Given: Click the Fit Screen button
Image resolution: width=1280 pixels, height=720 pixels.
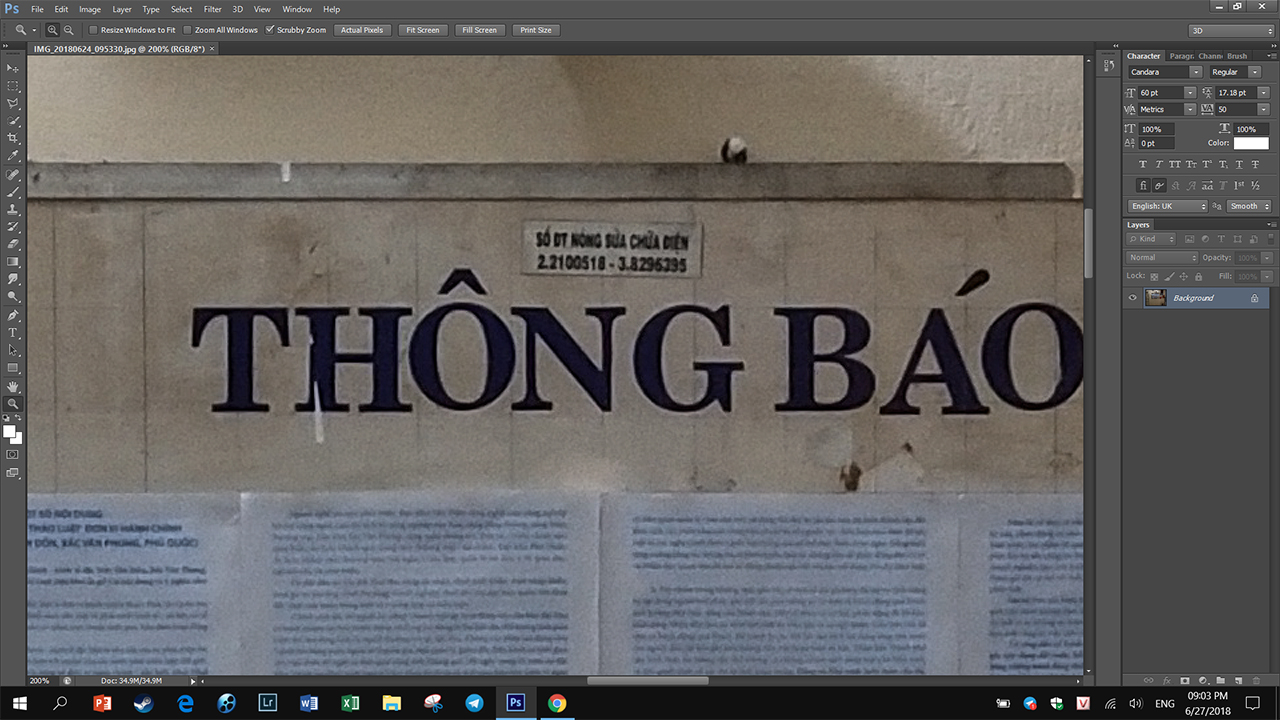Looking at the screenshot, I should tap(422, 30).
